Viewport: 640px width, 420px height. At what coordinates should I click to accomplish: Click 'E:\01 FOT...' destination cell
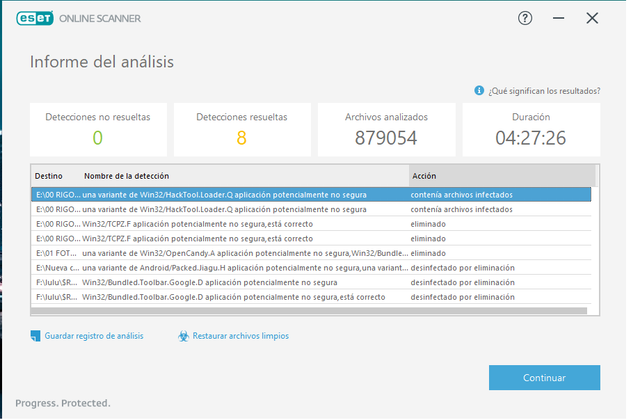click(56, 253)
